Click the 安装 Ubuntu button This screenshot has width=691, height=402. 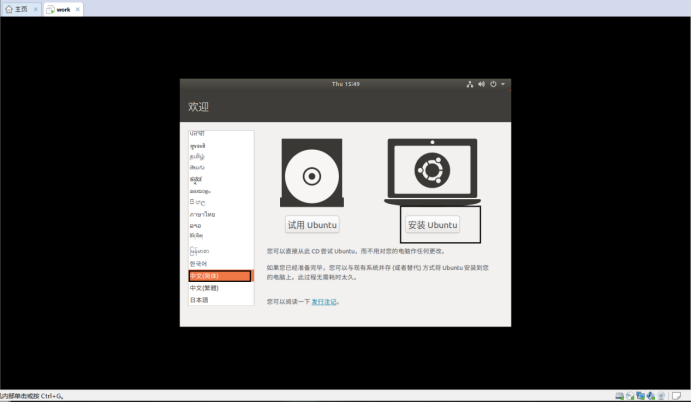pyautogui.click(x=432, y=225)
